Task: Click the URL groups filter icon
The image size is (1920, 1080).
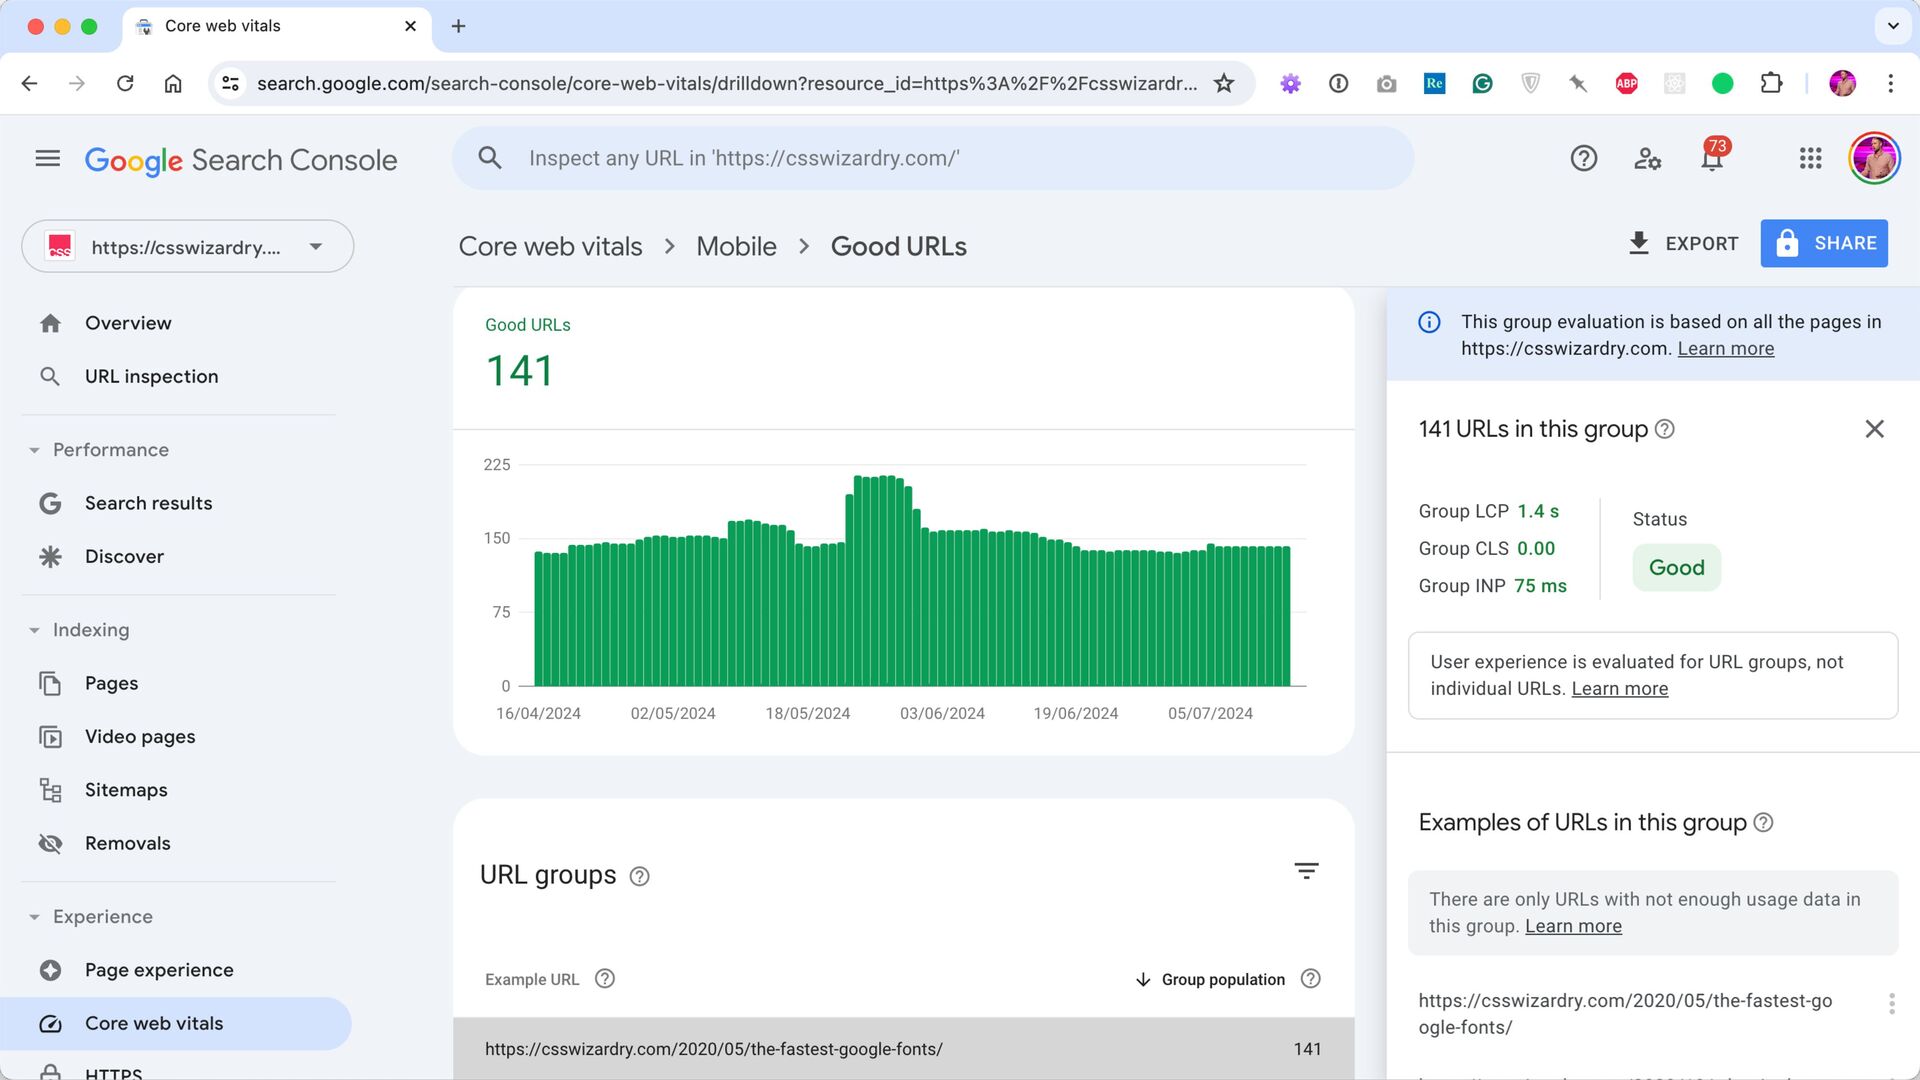Action: (x=1306, y=871)
